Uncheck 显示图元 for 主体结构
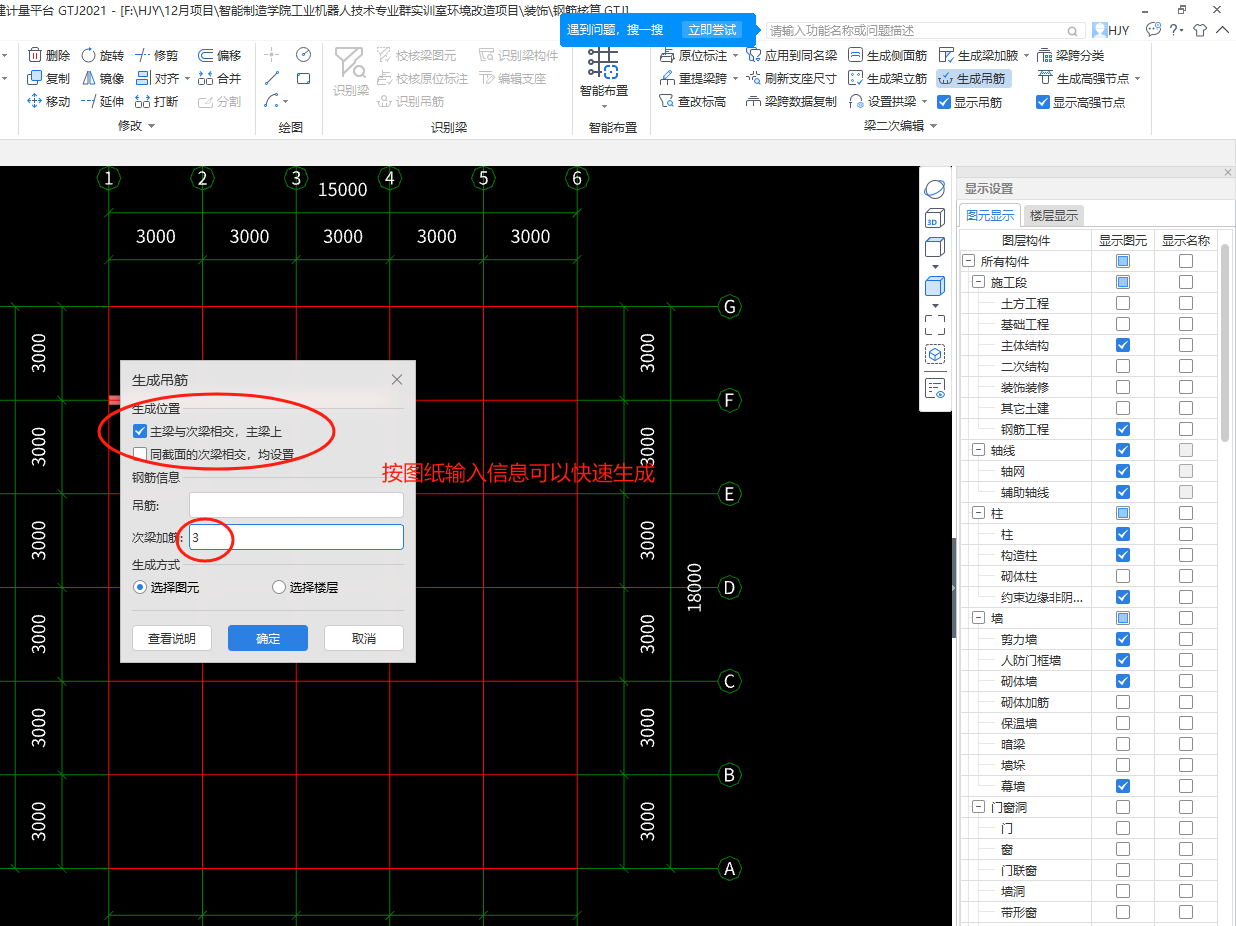This screenshot has width=1236, height=926. coord(1123,345)
